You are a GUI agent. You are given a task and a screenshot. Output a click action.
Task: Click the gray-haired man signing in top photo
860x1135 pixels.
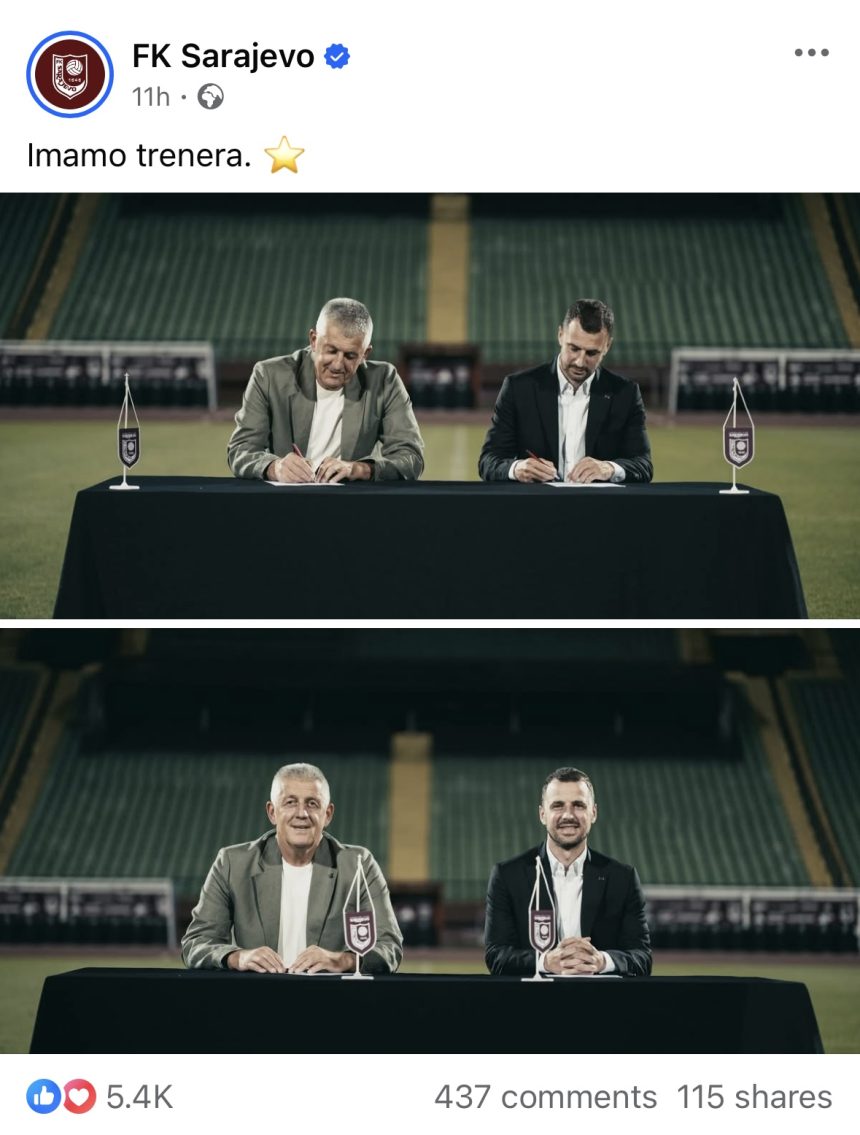(x=326, y=394)
